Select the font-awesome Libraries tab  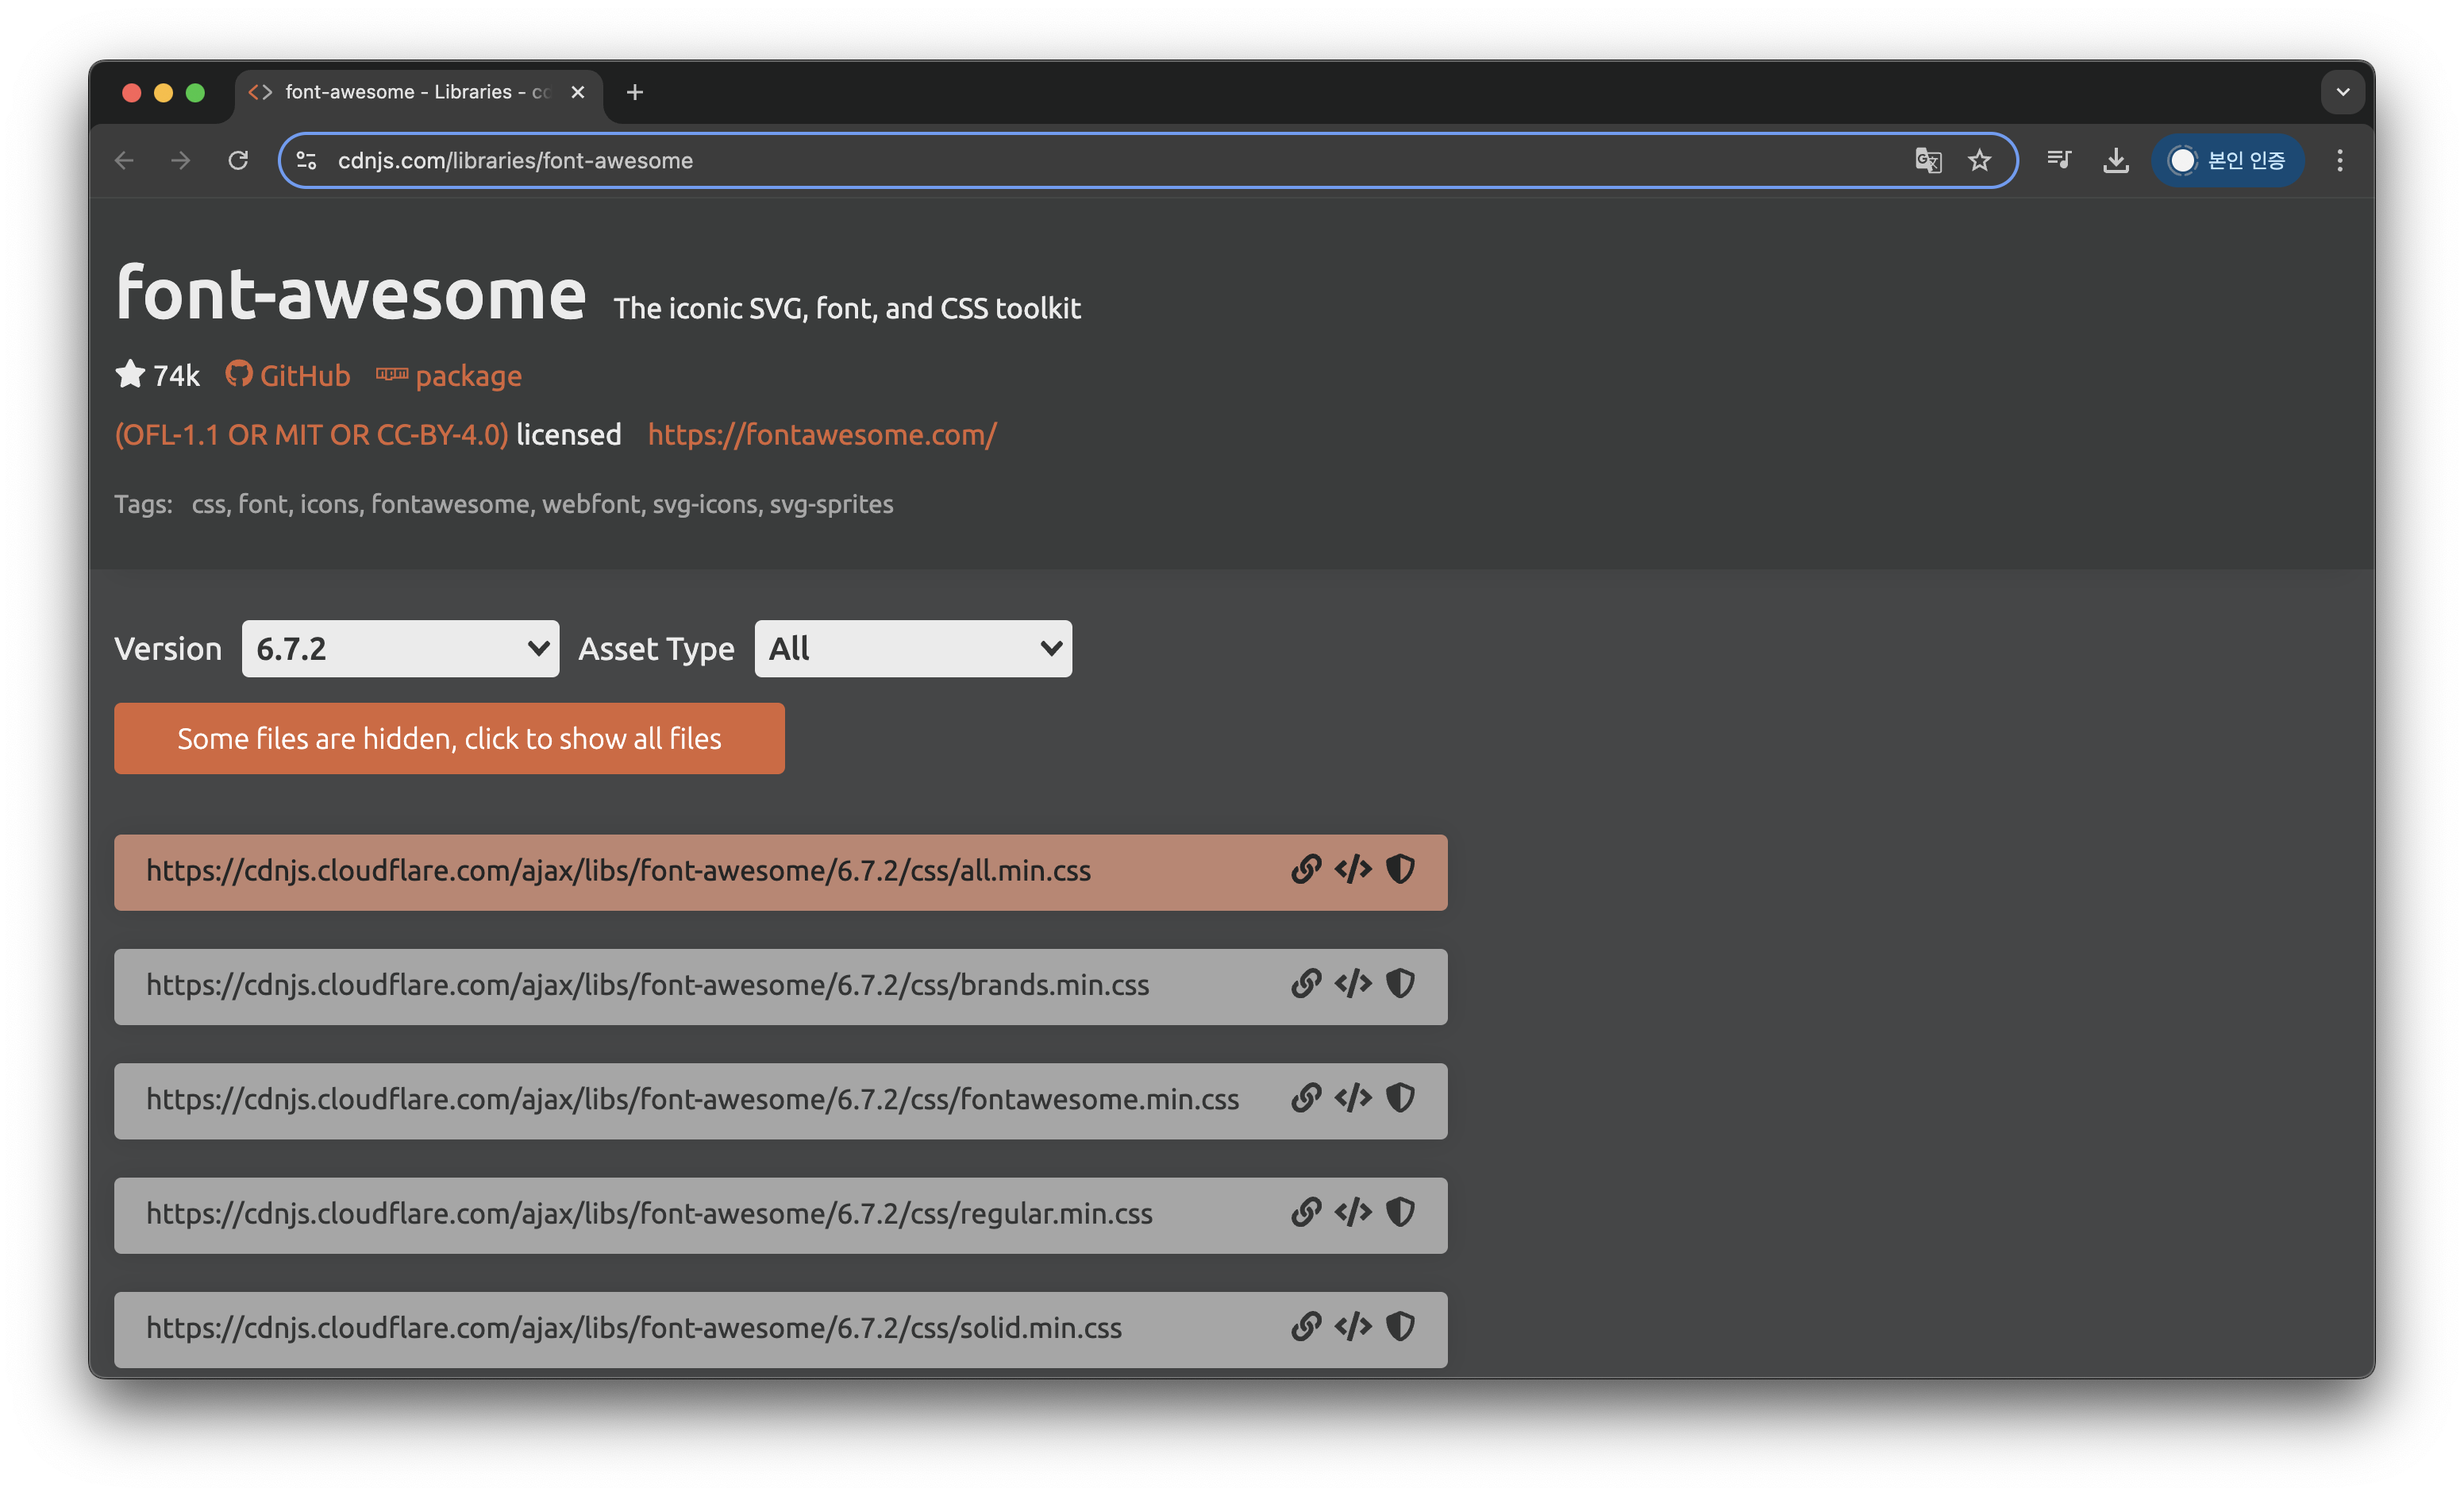(x=420, y=92)
